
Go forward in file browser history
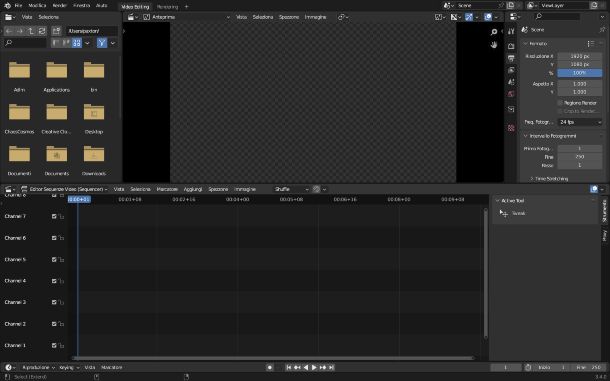(19, 31)
